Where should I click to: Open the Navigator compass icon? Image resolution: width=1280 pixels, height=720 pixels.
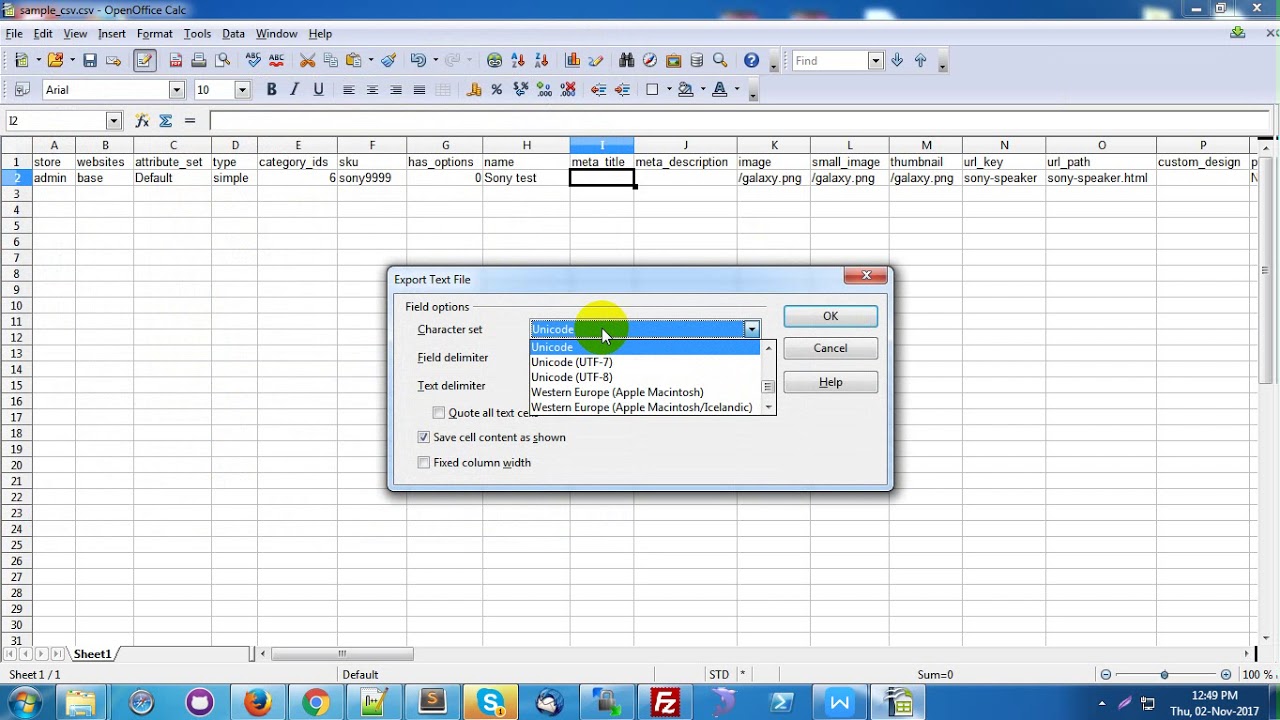(650, 61)
